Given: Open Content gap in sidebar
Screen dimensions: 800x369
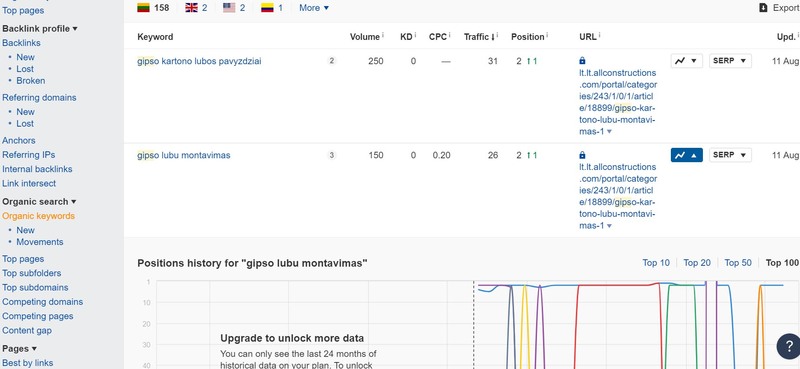Looking at the screenshot, I should (x=27, y=330).
